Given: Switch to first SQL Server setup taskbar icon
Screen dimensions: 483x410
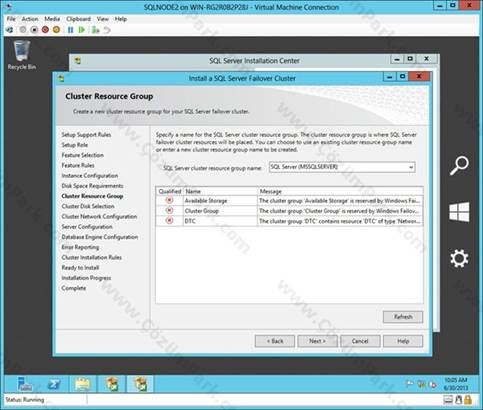Looking at the screenshot, I should (x=112, y=384).
